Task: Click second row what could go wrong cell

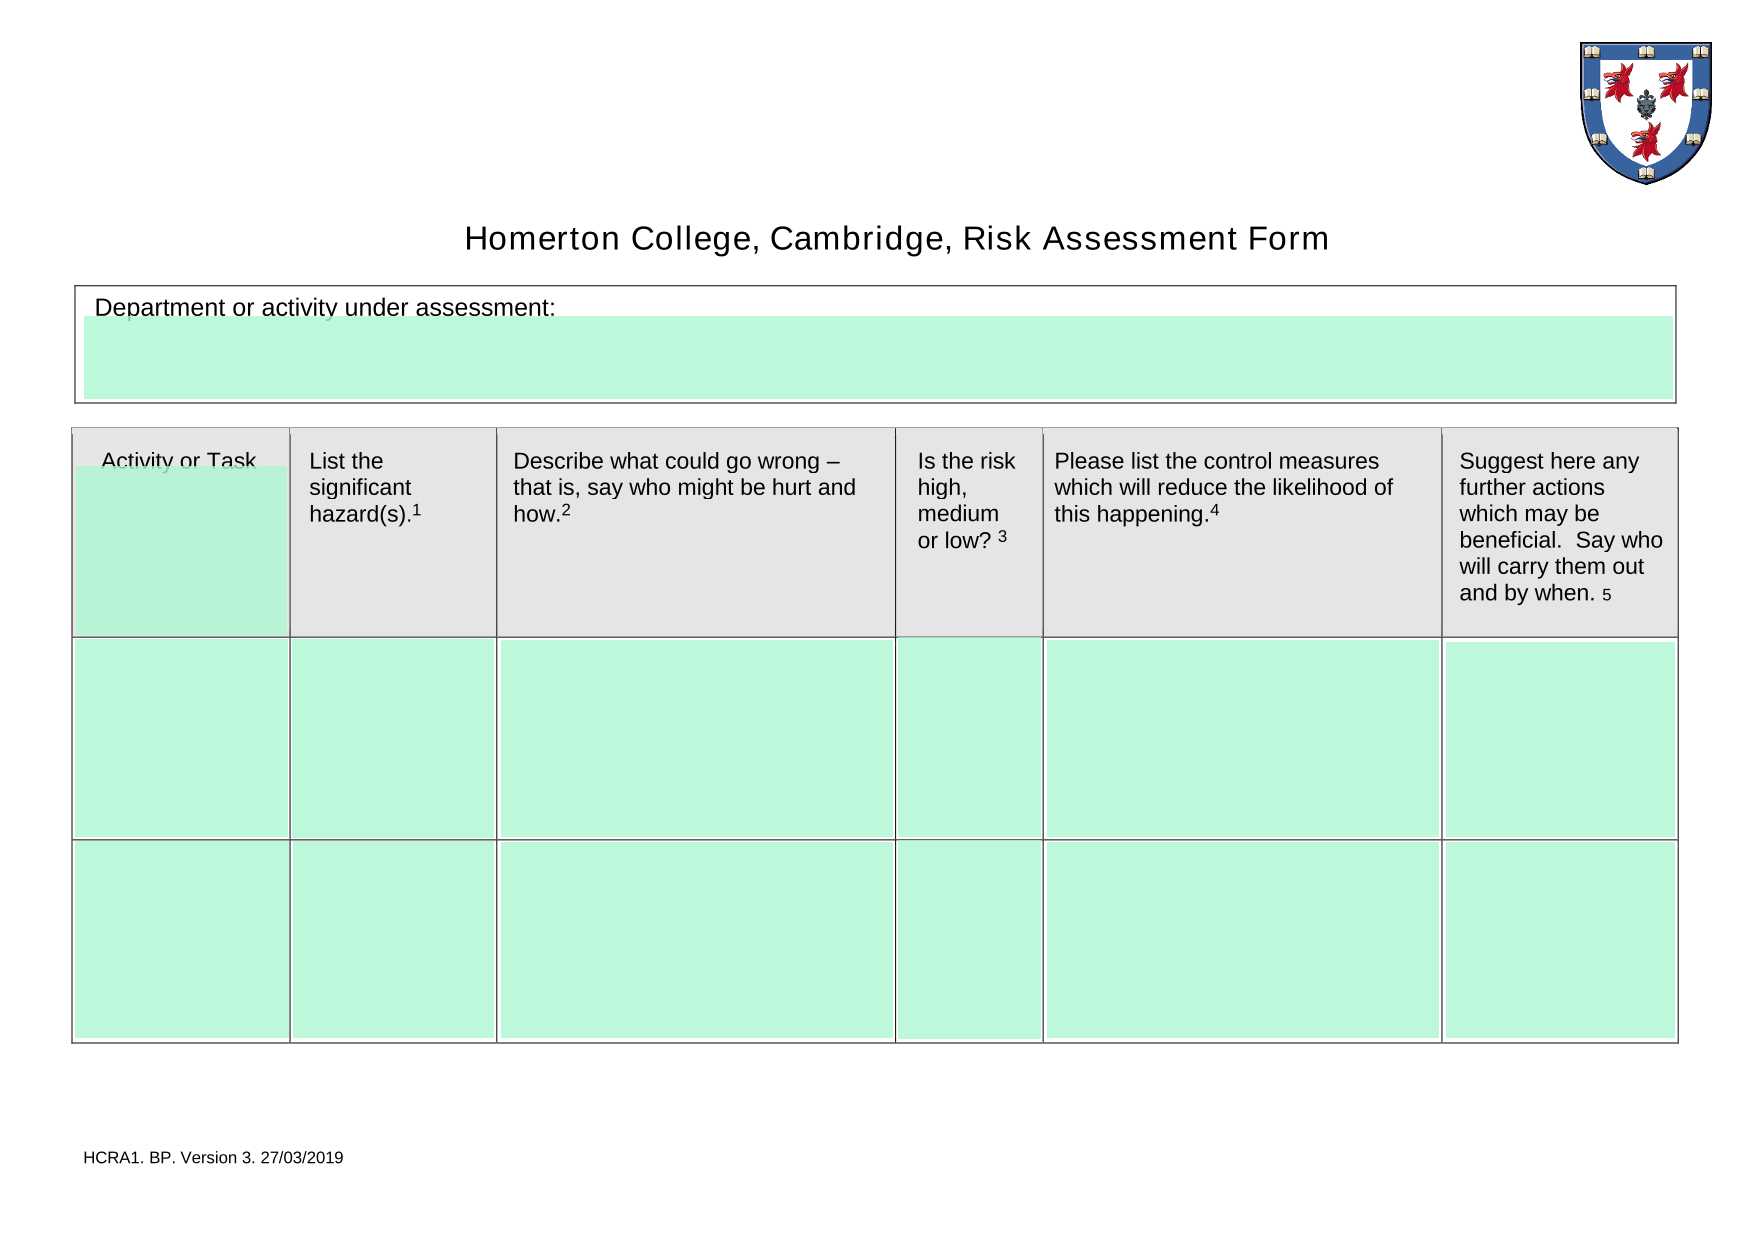Action: click(696, 940)
